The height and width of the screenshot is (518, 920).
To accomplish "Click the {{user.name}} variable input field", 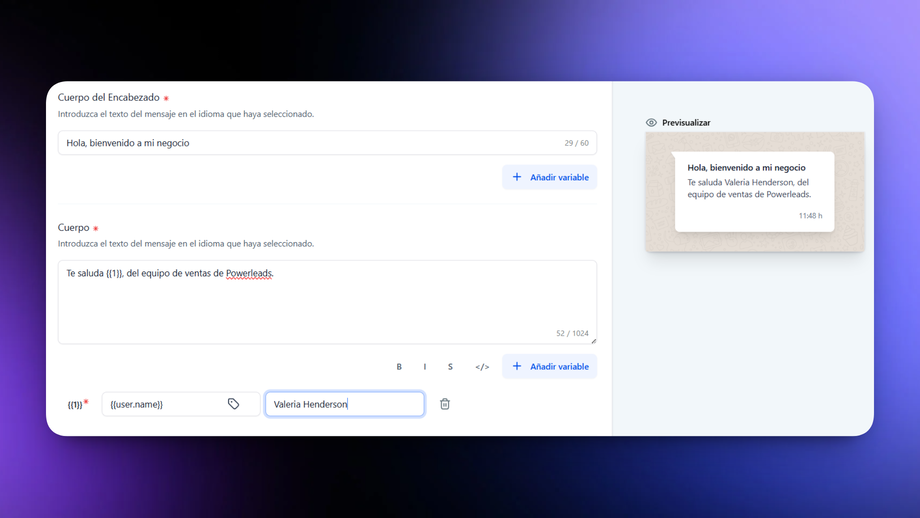I will 181,404.
